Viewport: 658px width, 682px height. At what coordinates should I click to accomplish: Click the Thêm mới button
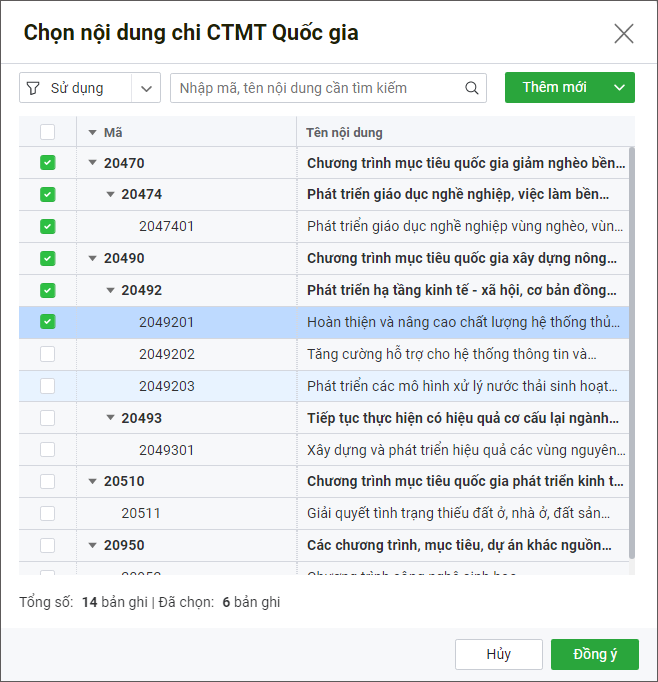point(554,88)
